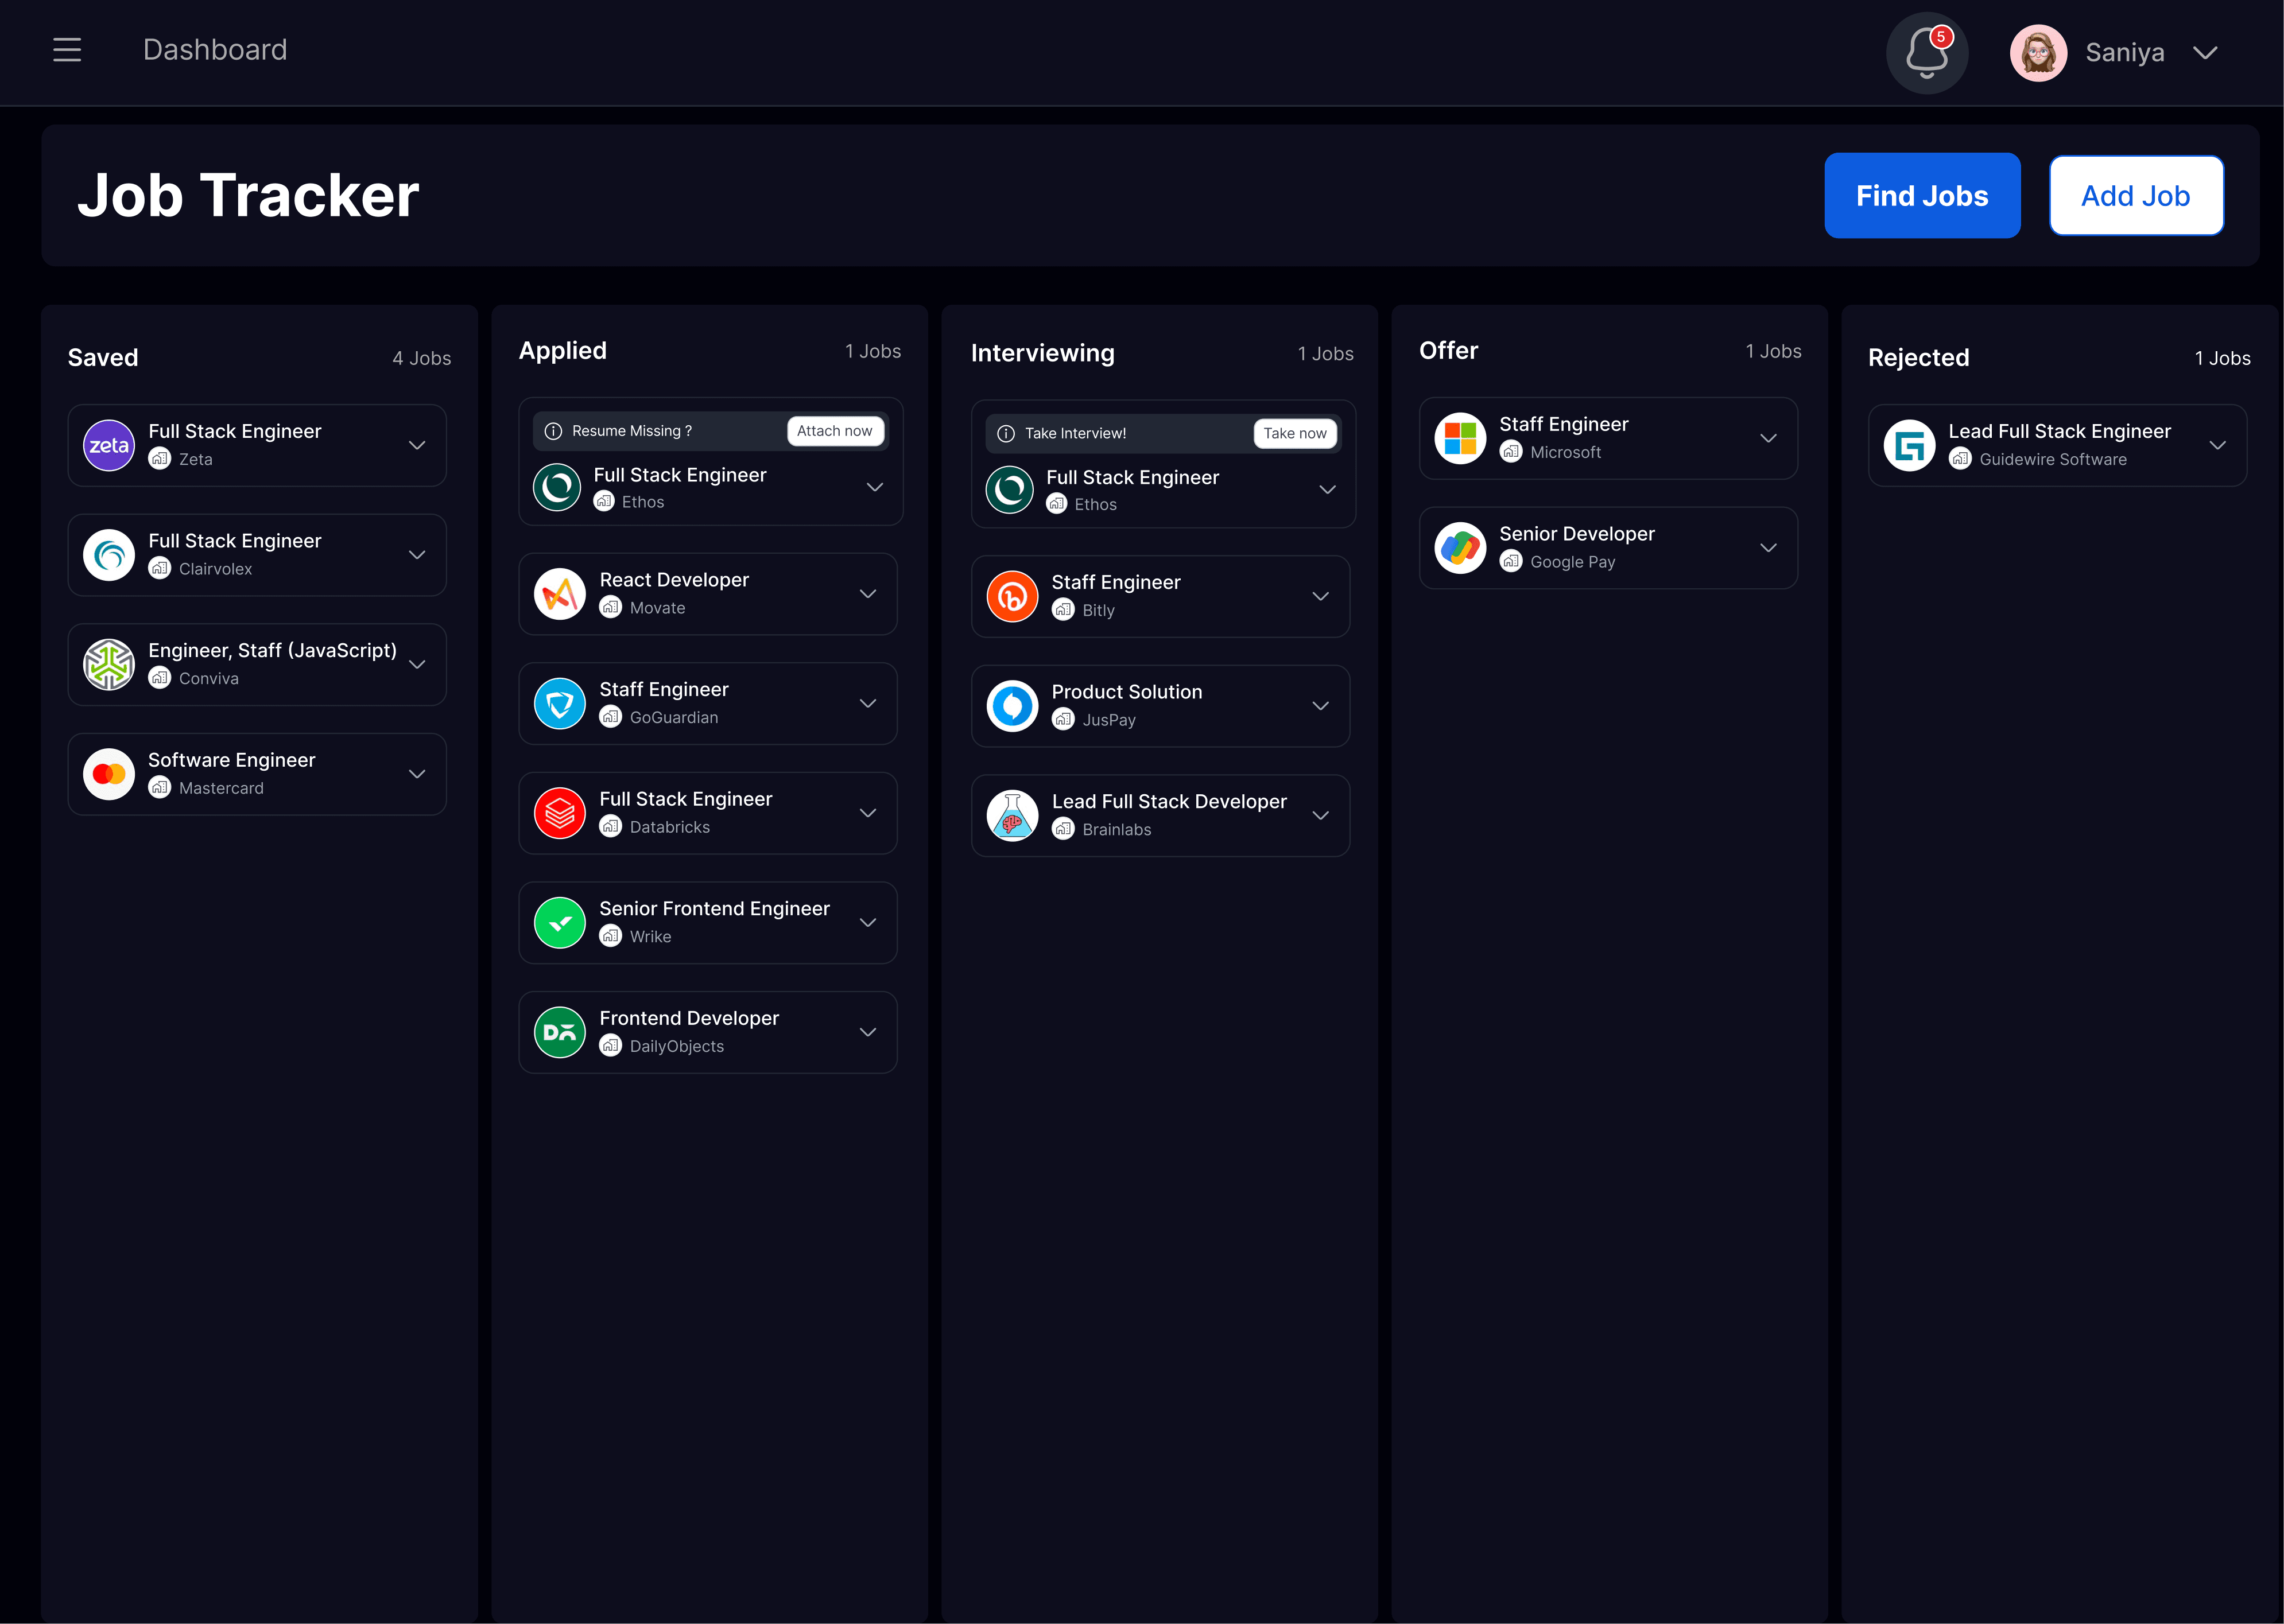Click info icon beside Resume Missing
2284x1624 pixels.
[553, 431]
